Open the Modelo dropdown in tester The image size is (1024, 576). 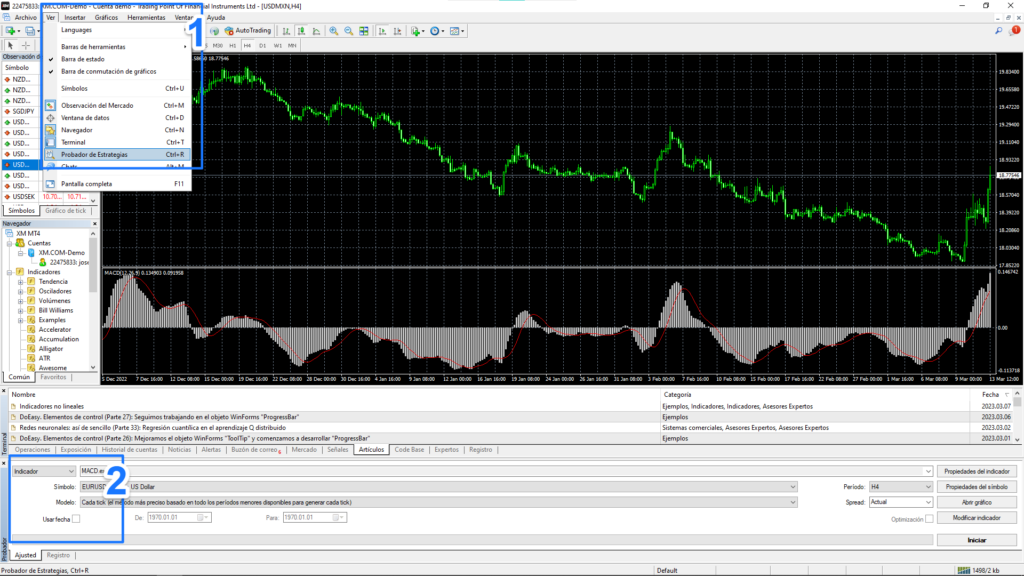pos(438,503)
